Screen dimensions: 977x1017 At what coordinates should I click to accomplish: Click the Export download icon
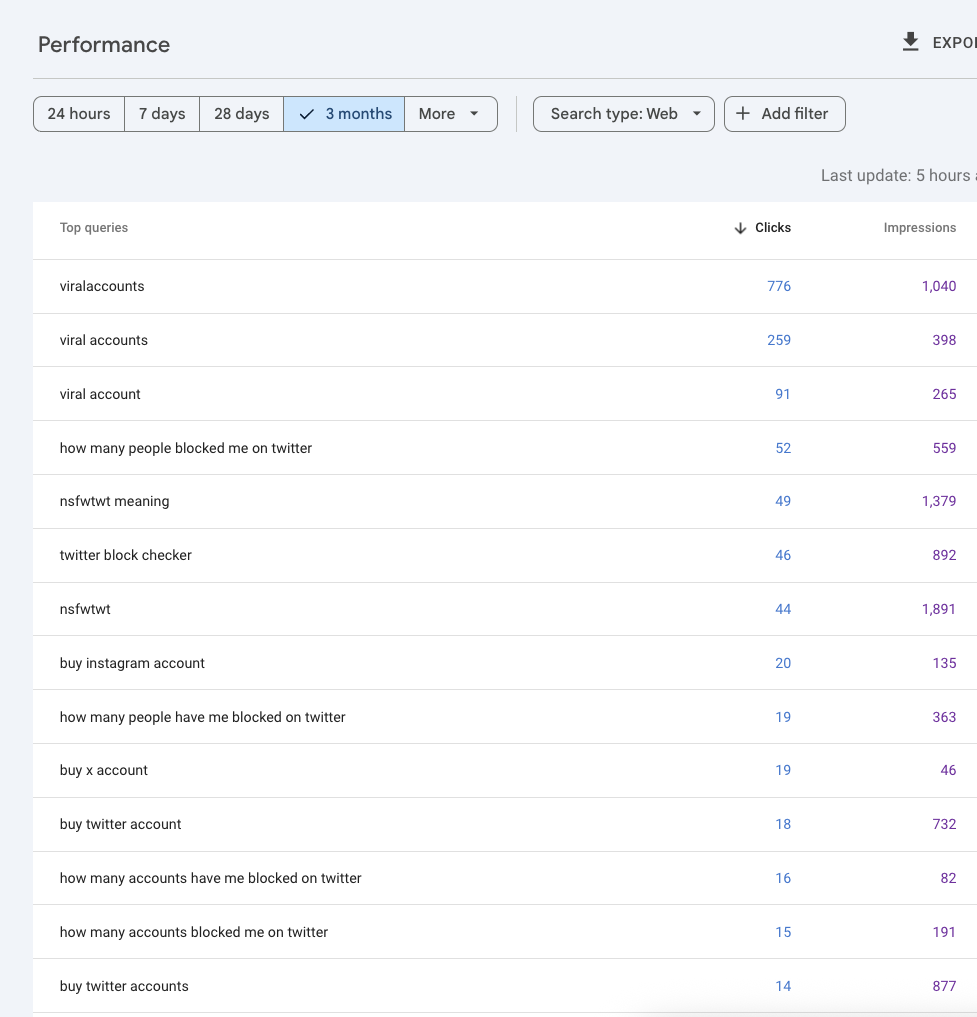(910, 42)
